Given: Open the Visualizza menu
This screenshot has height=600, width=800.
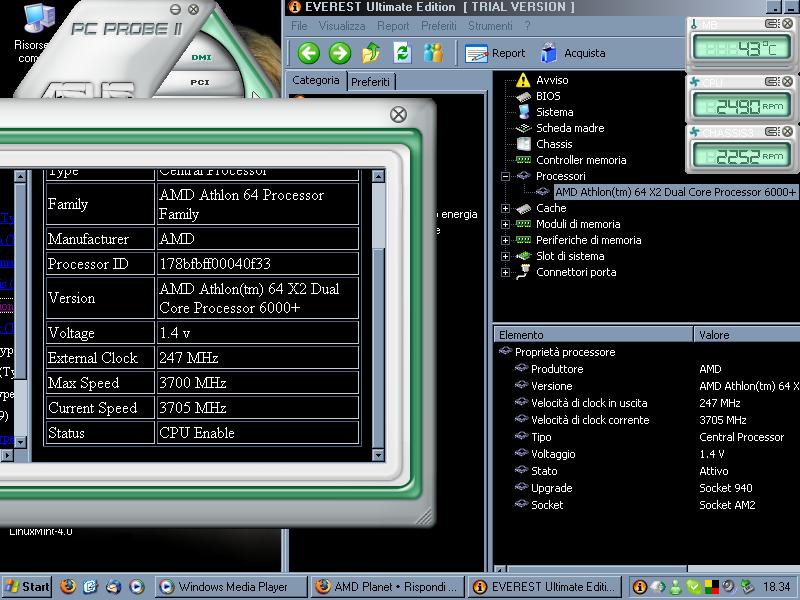Looking at the screenshot, I should [x=341, y=26].
